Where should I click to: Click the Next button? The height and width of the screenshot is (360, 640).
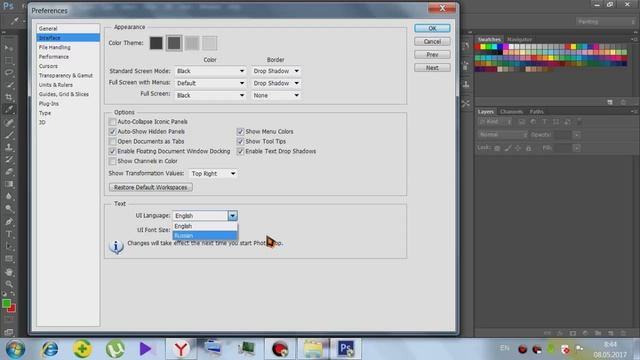tap(432, 68)
